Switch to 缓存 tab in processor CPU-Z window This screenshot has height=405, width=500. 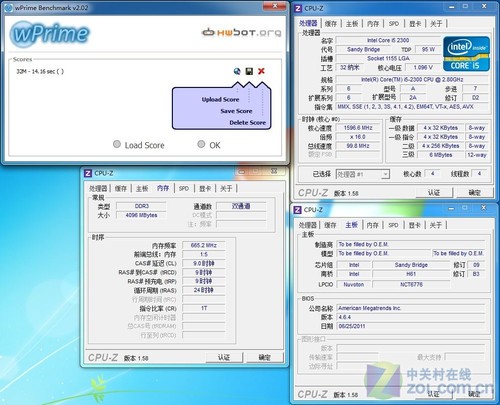coord(331,24)
